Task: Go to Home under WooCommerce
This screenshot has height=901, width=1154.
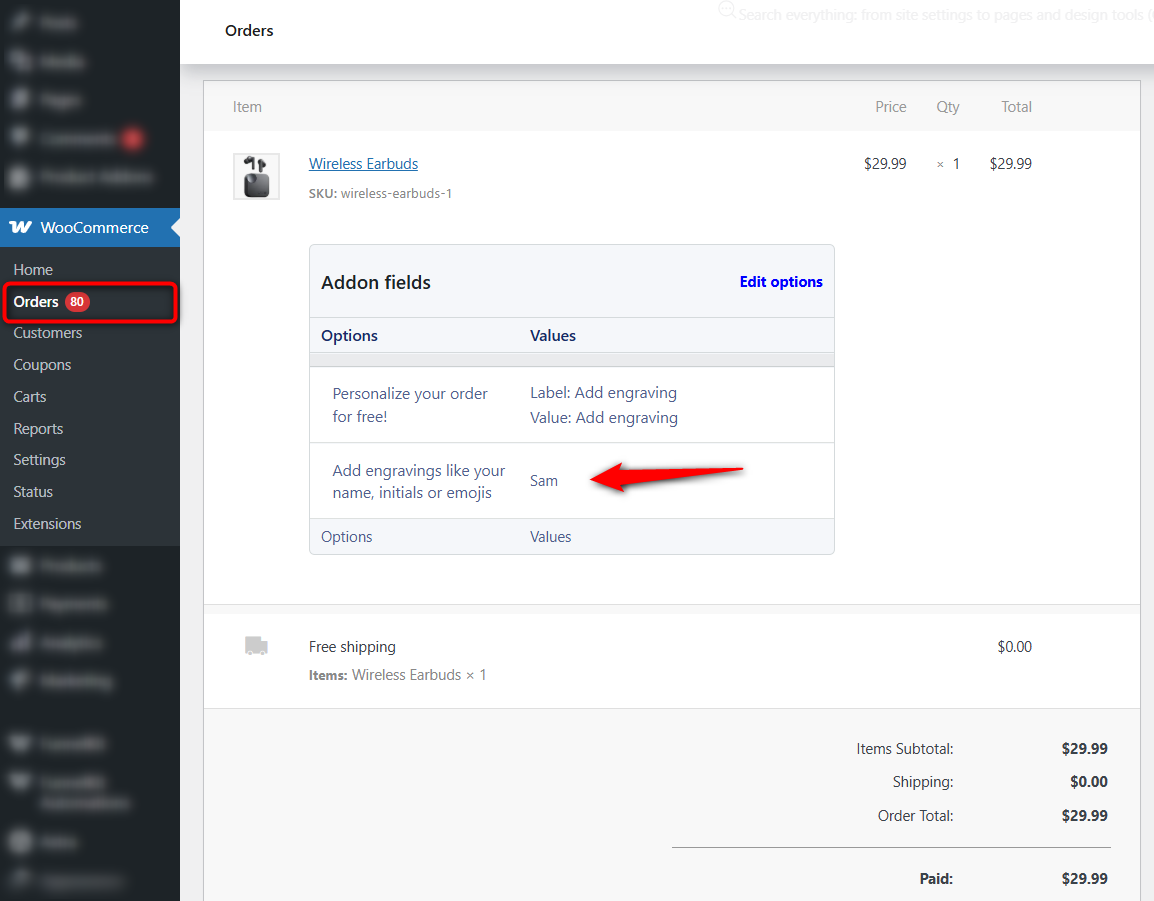Action: pyautogui.click(x=33, y=269)
